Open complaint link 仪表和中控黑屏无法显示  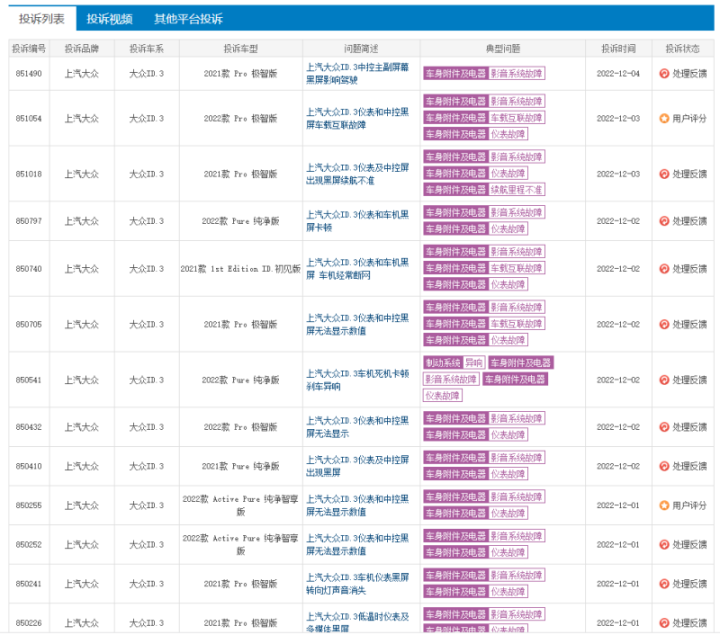(x=357, y=427)
